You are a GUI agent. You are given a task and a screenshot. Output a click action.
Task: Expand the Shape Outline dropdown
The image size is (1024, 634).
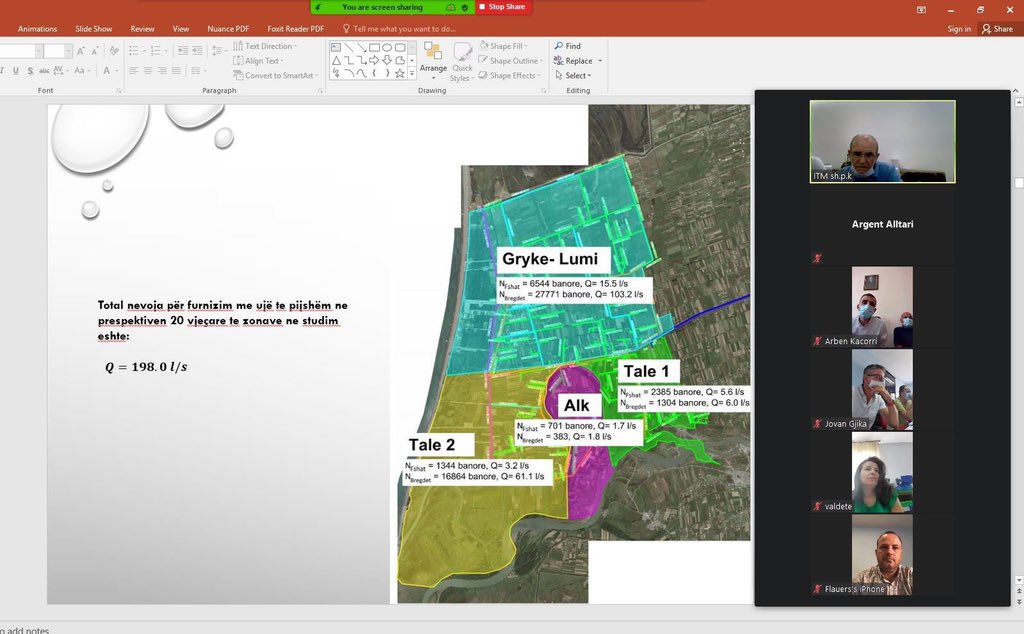pyautogui.click(x=511, y=61)
